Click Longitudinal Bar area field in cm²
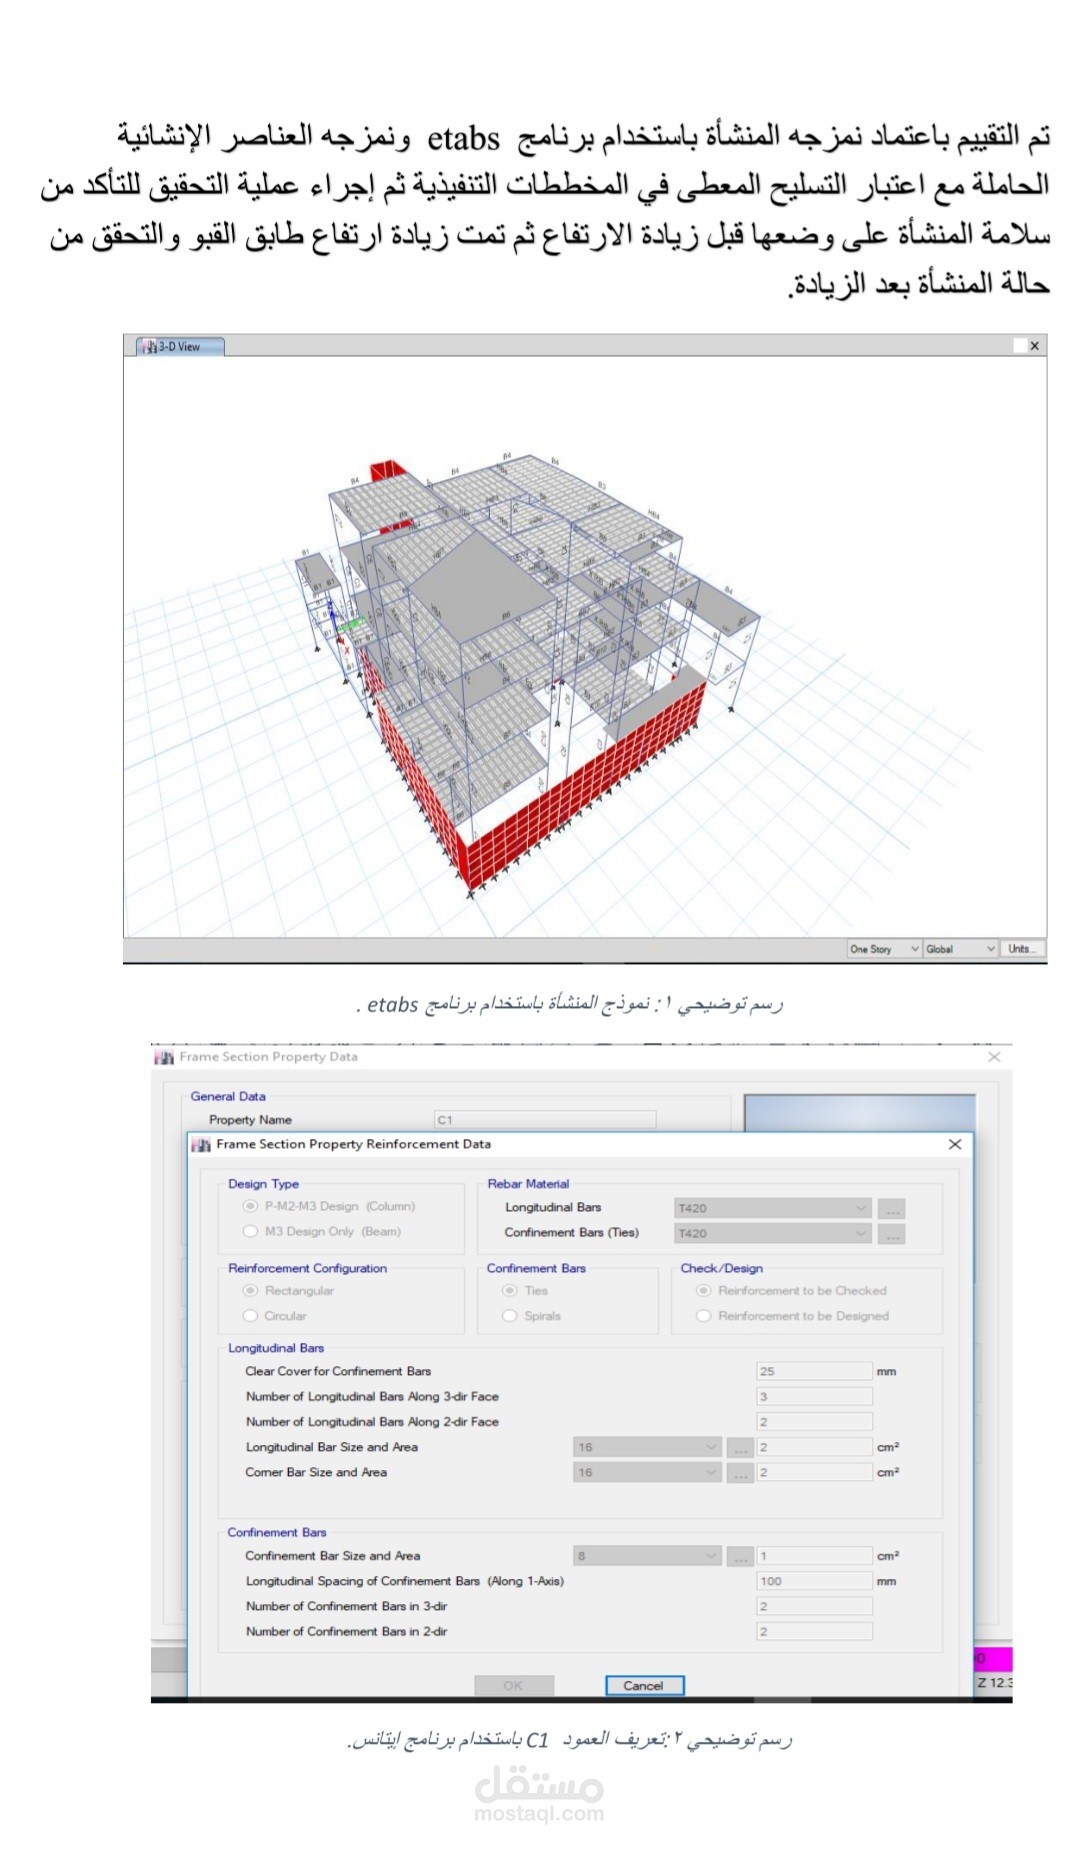Screen dimensions: 1079x1862 (814, 1447)
